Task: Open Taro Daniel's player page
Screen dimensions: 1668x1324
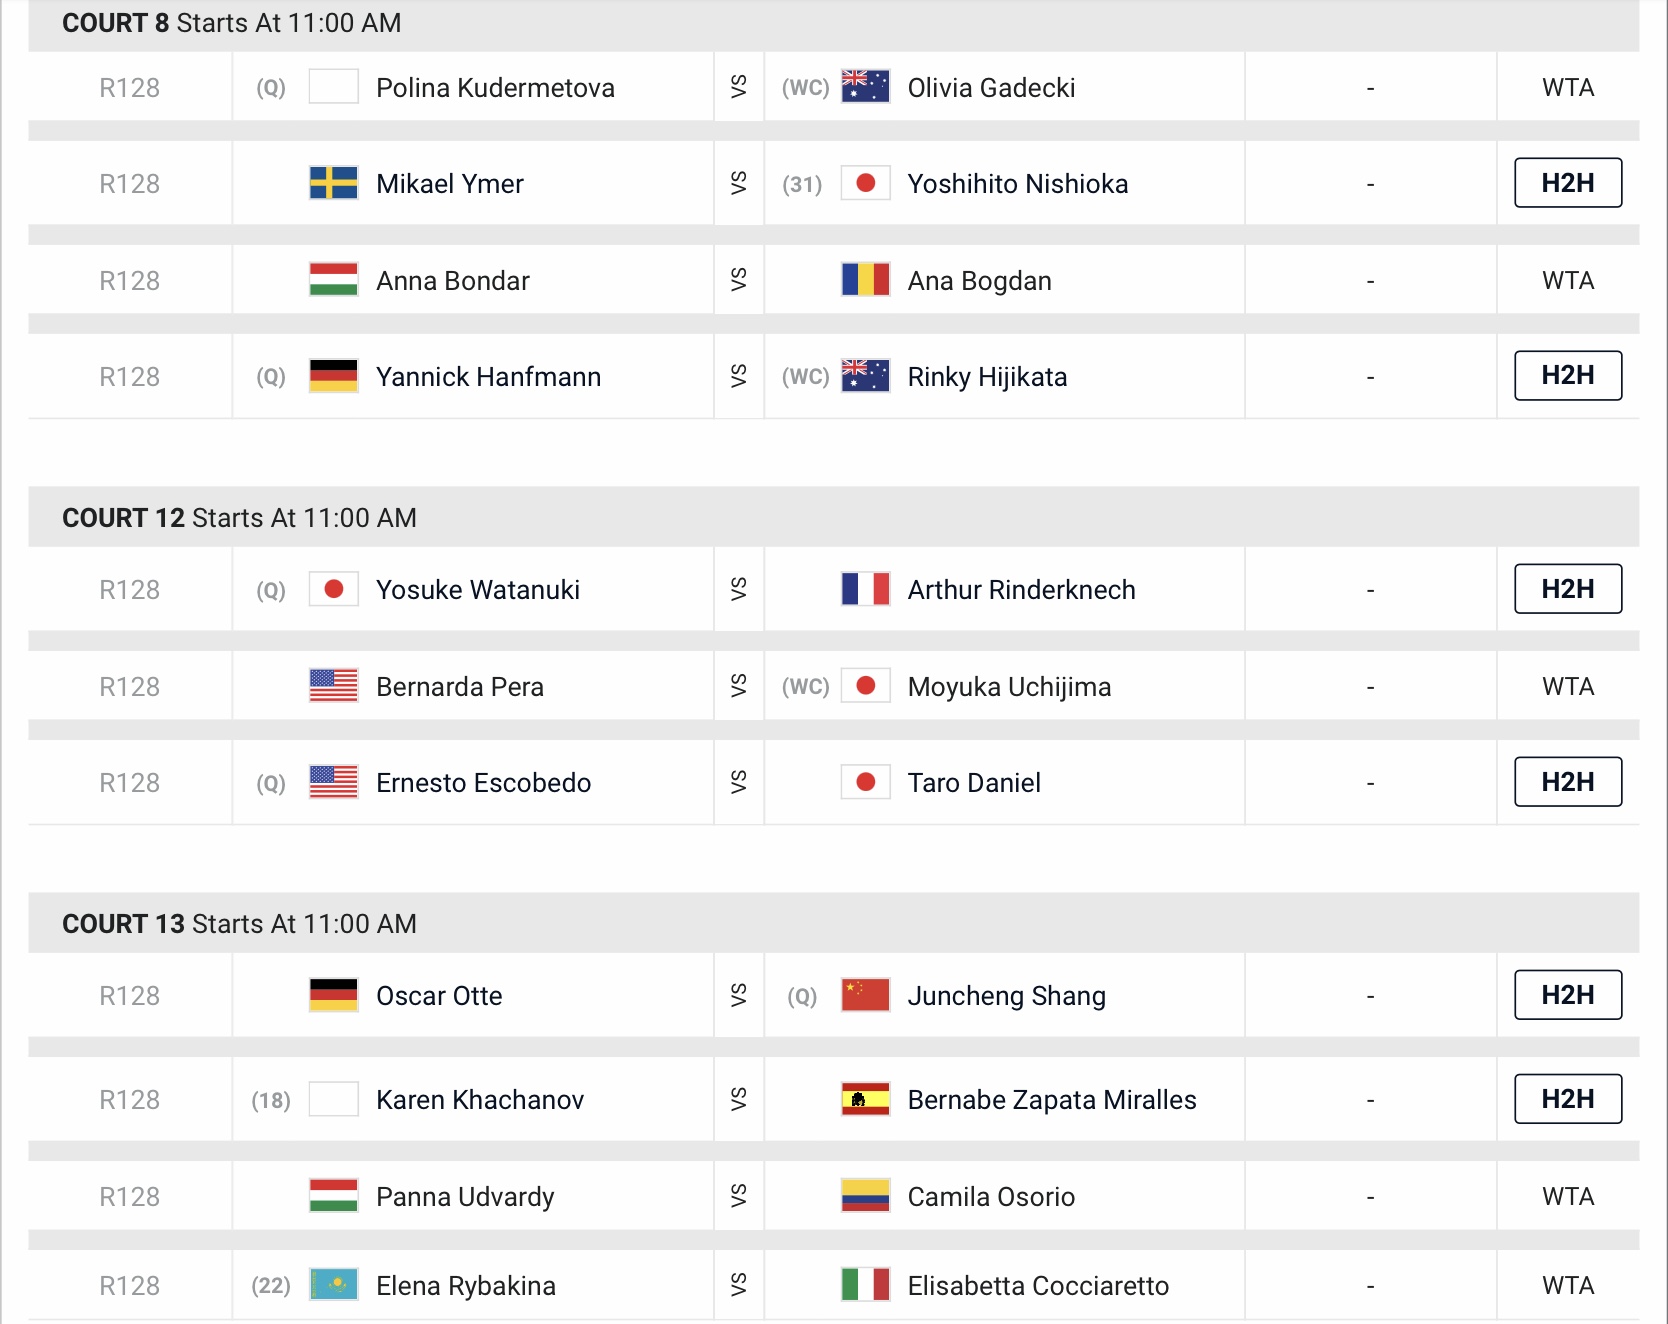Action: pyautogui.click(x=973, y=783)
